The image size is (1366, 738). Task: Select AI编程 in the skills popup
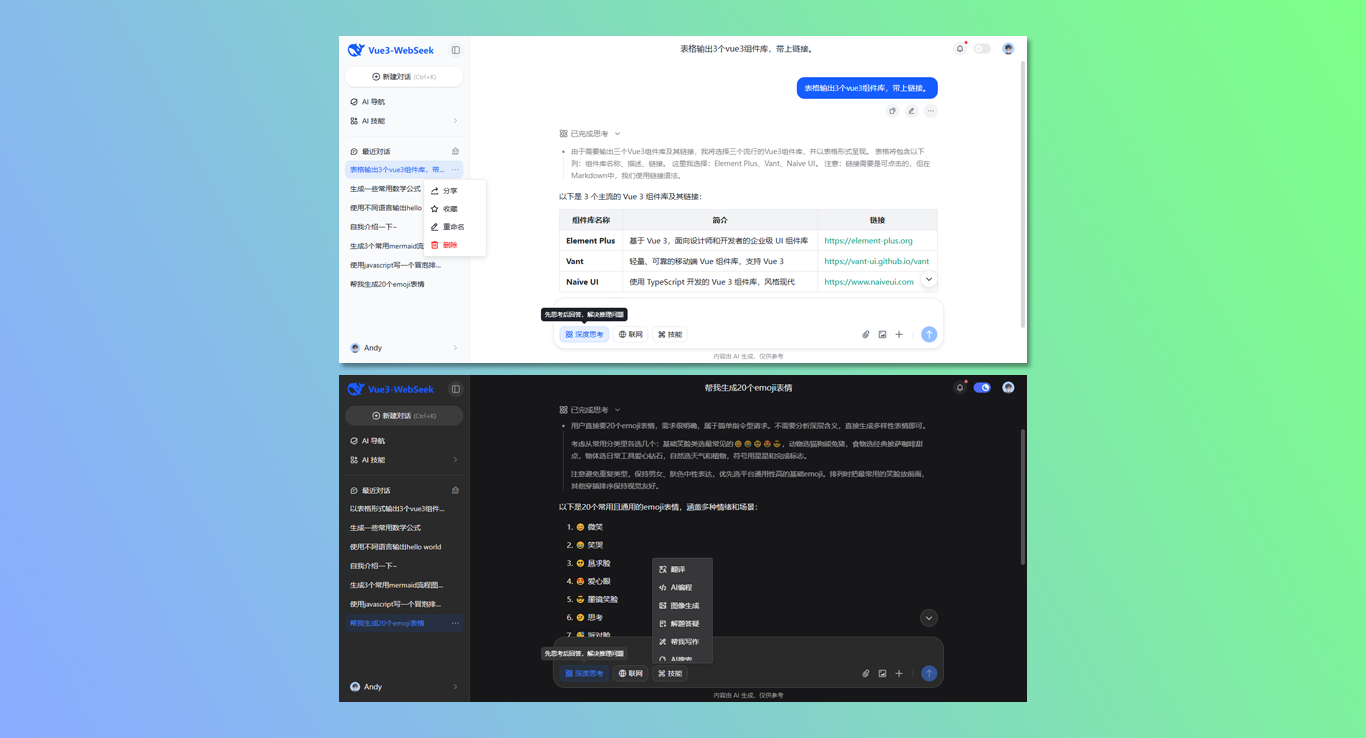[x=682, y=587]
